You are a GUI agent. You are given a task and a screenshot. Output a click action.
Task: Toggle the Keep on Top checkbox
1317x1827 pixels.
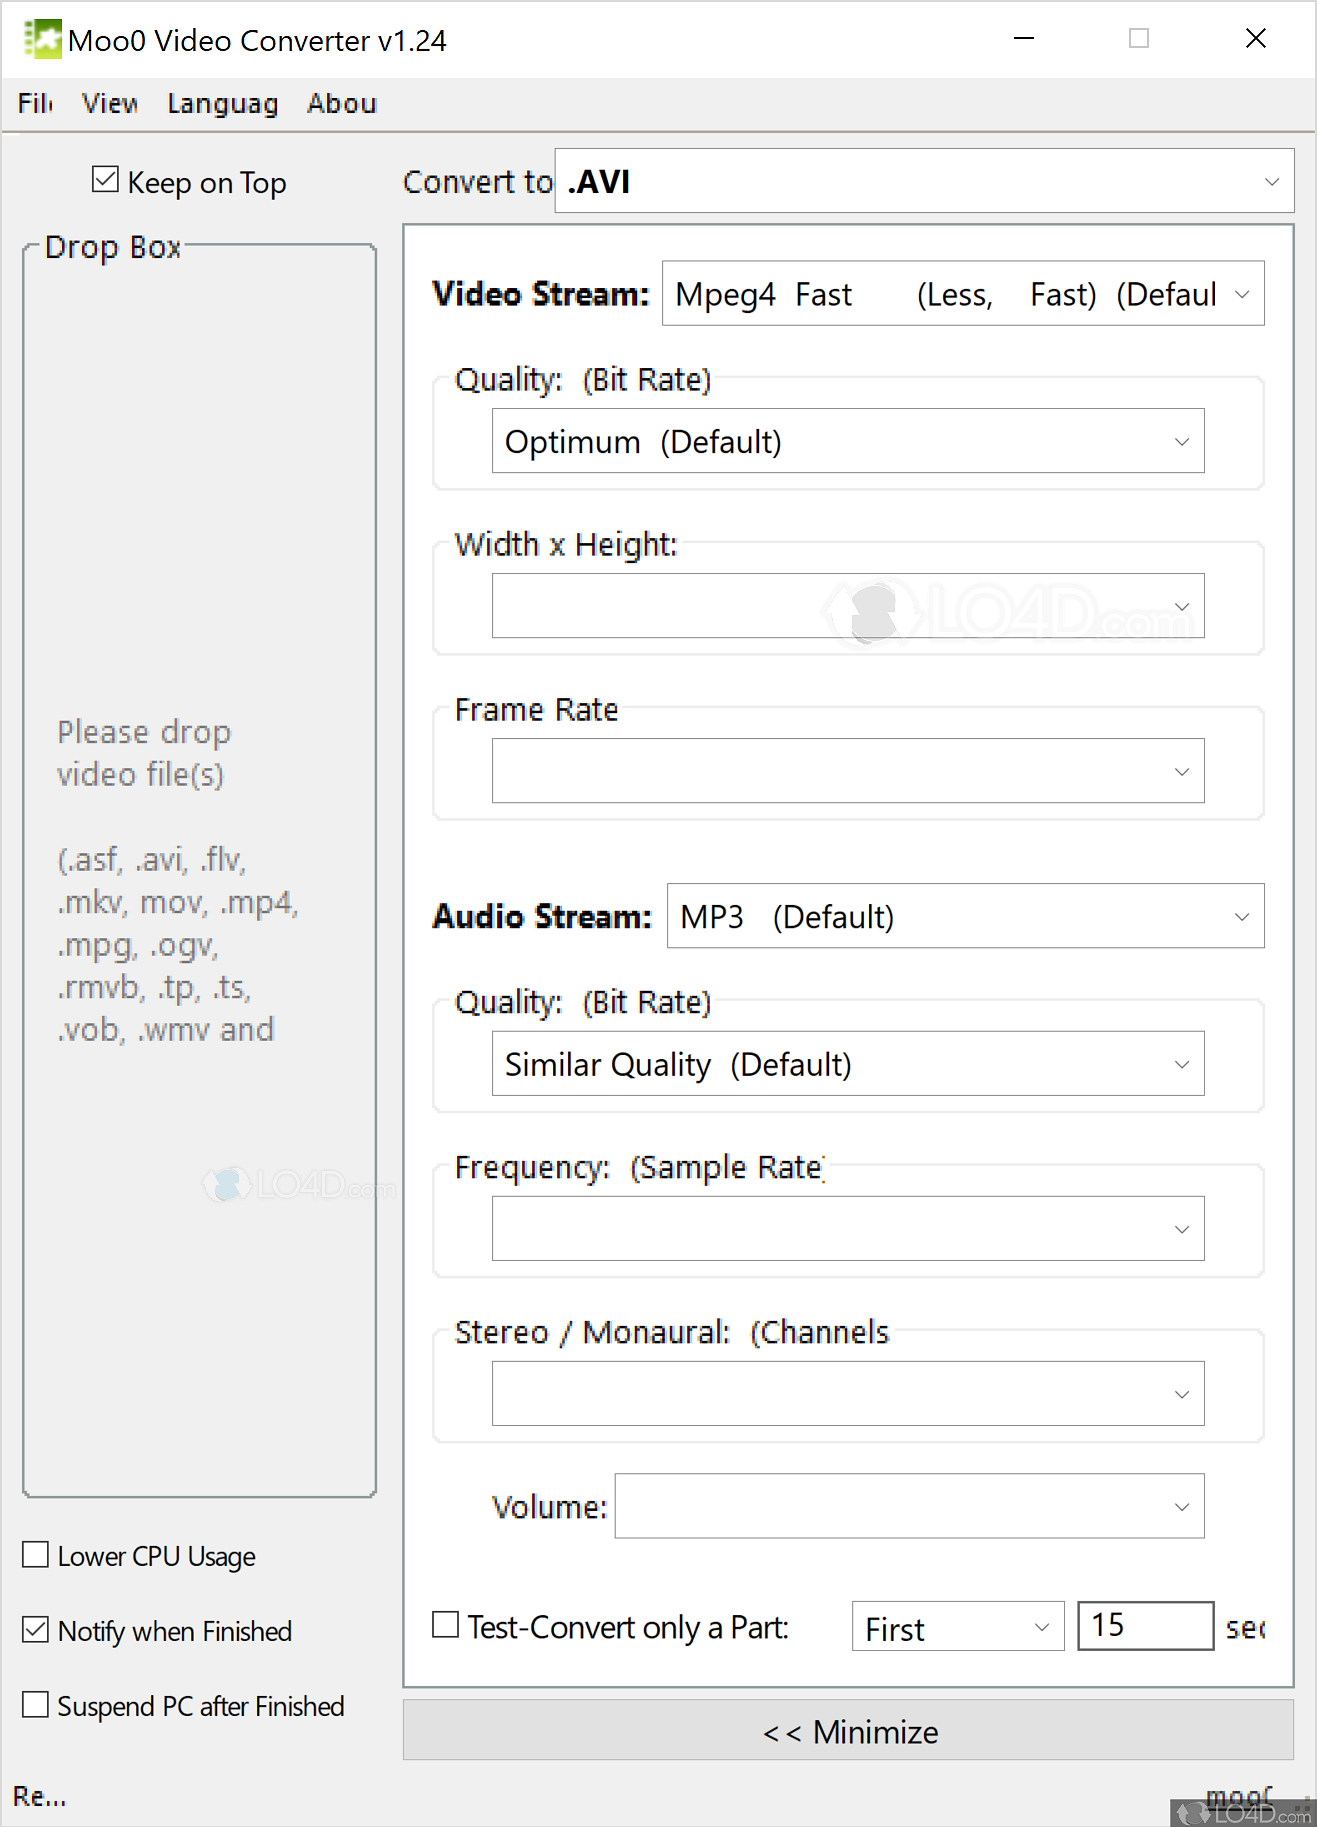pyautogui.click(x=105, y=180)
